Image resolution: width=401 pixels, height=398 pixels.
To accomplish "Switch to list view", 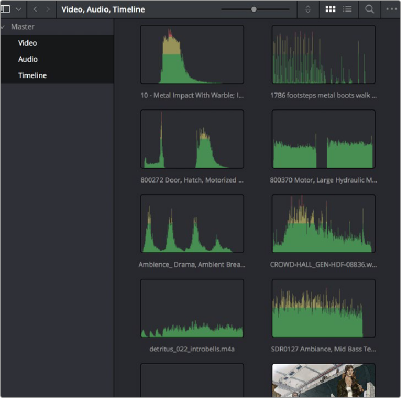I will click(347, 9).
